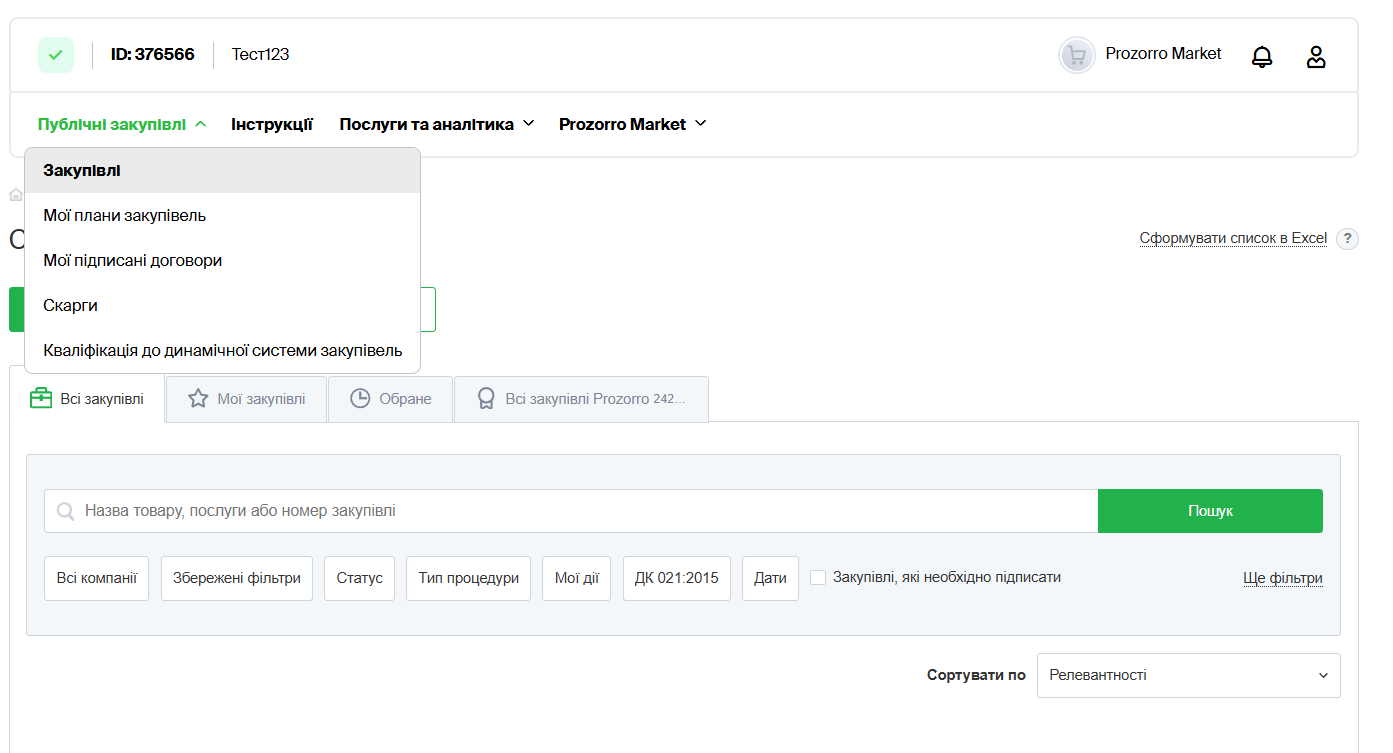Click the Сформувати список в Excel link
This screenshot has width=1393, height=753.
pos(1233,239)
